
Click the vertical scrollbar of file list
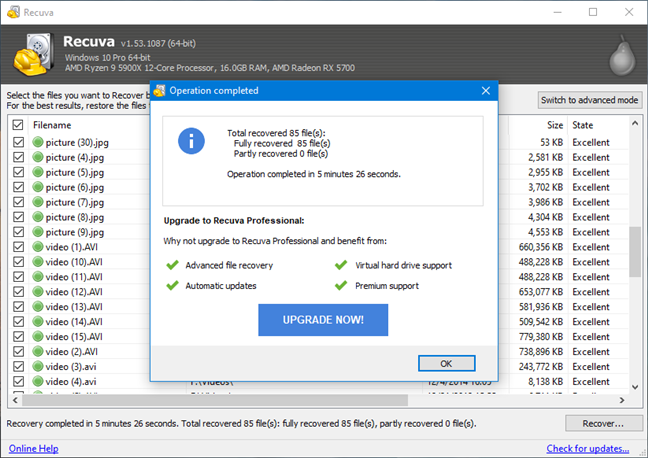(635, 250)
